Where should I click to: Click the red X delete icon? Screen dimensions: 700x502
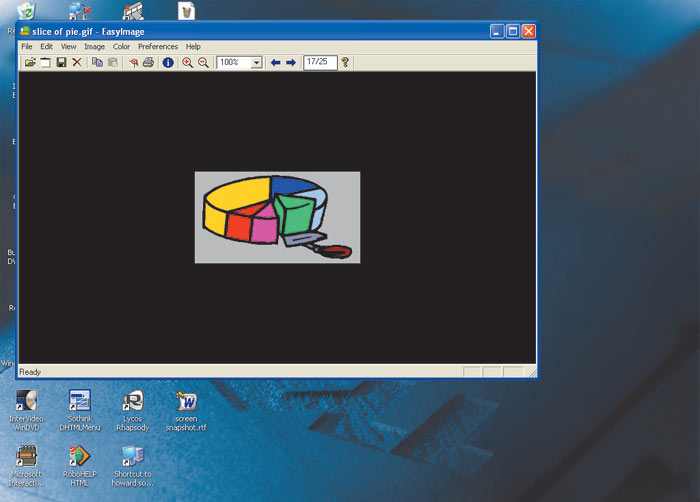coord(77,63)
